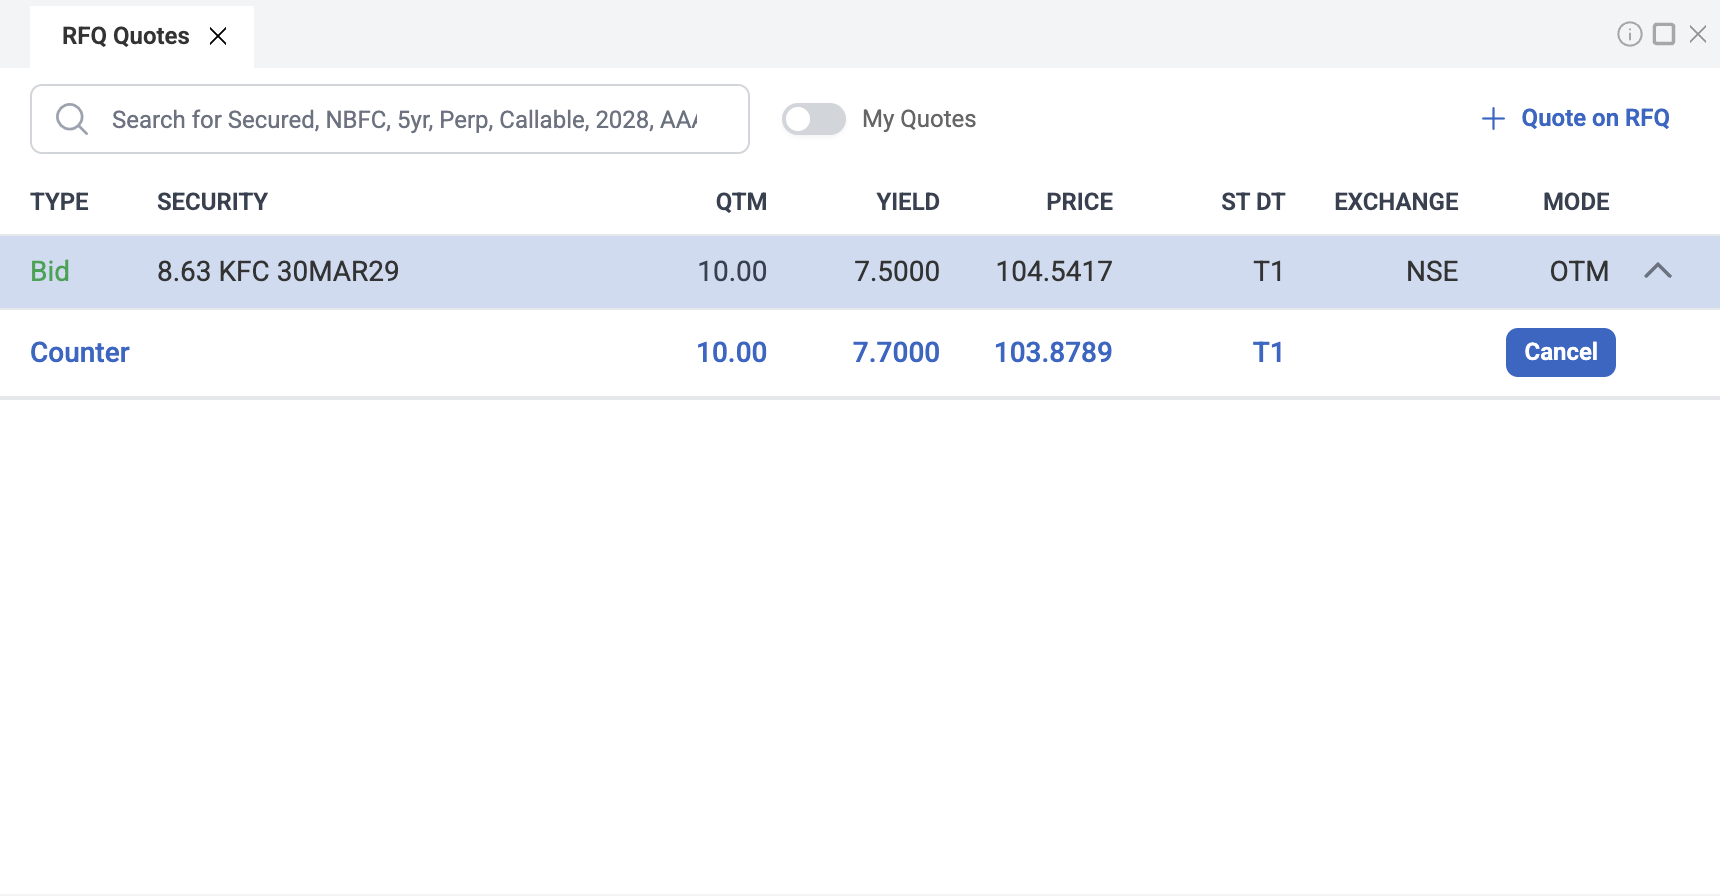Screen dimensions: 1720x896
Task: Select the RFQ Quotes tab
Action: (125, 36)
